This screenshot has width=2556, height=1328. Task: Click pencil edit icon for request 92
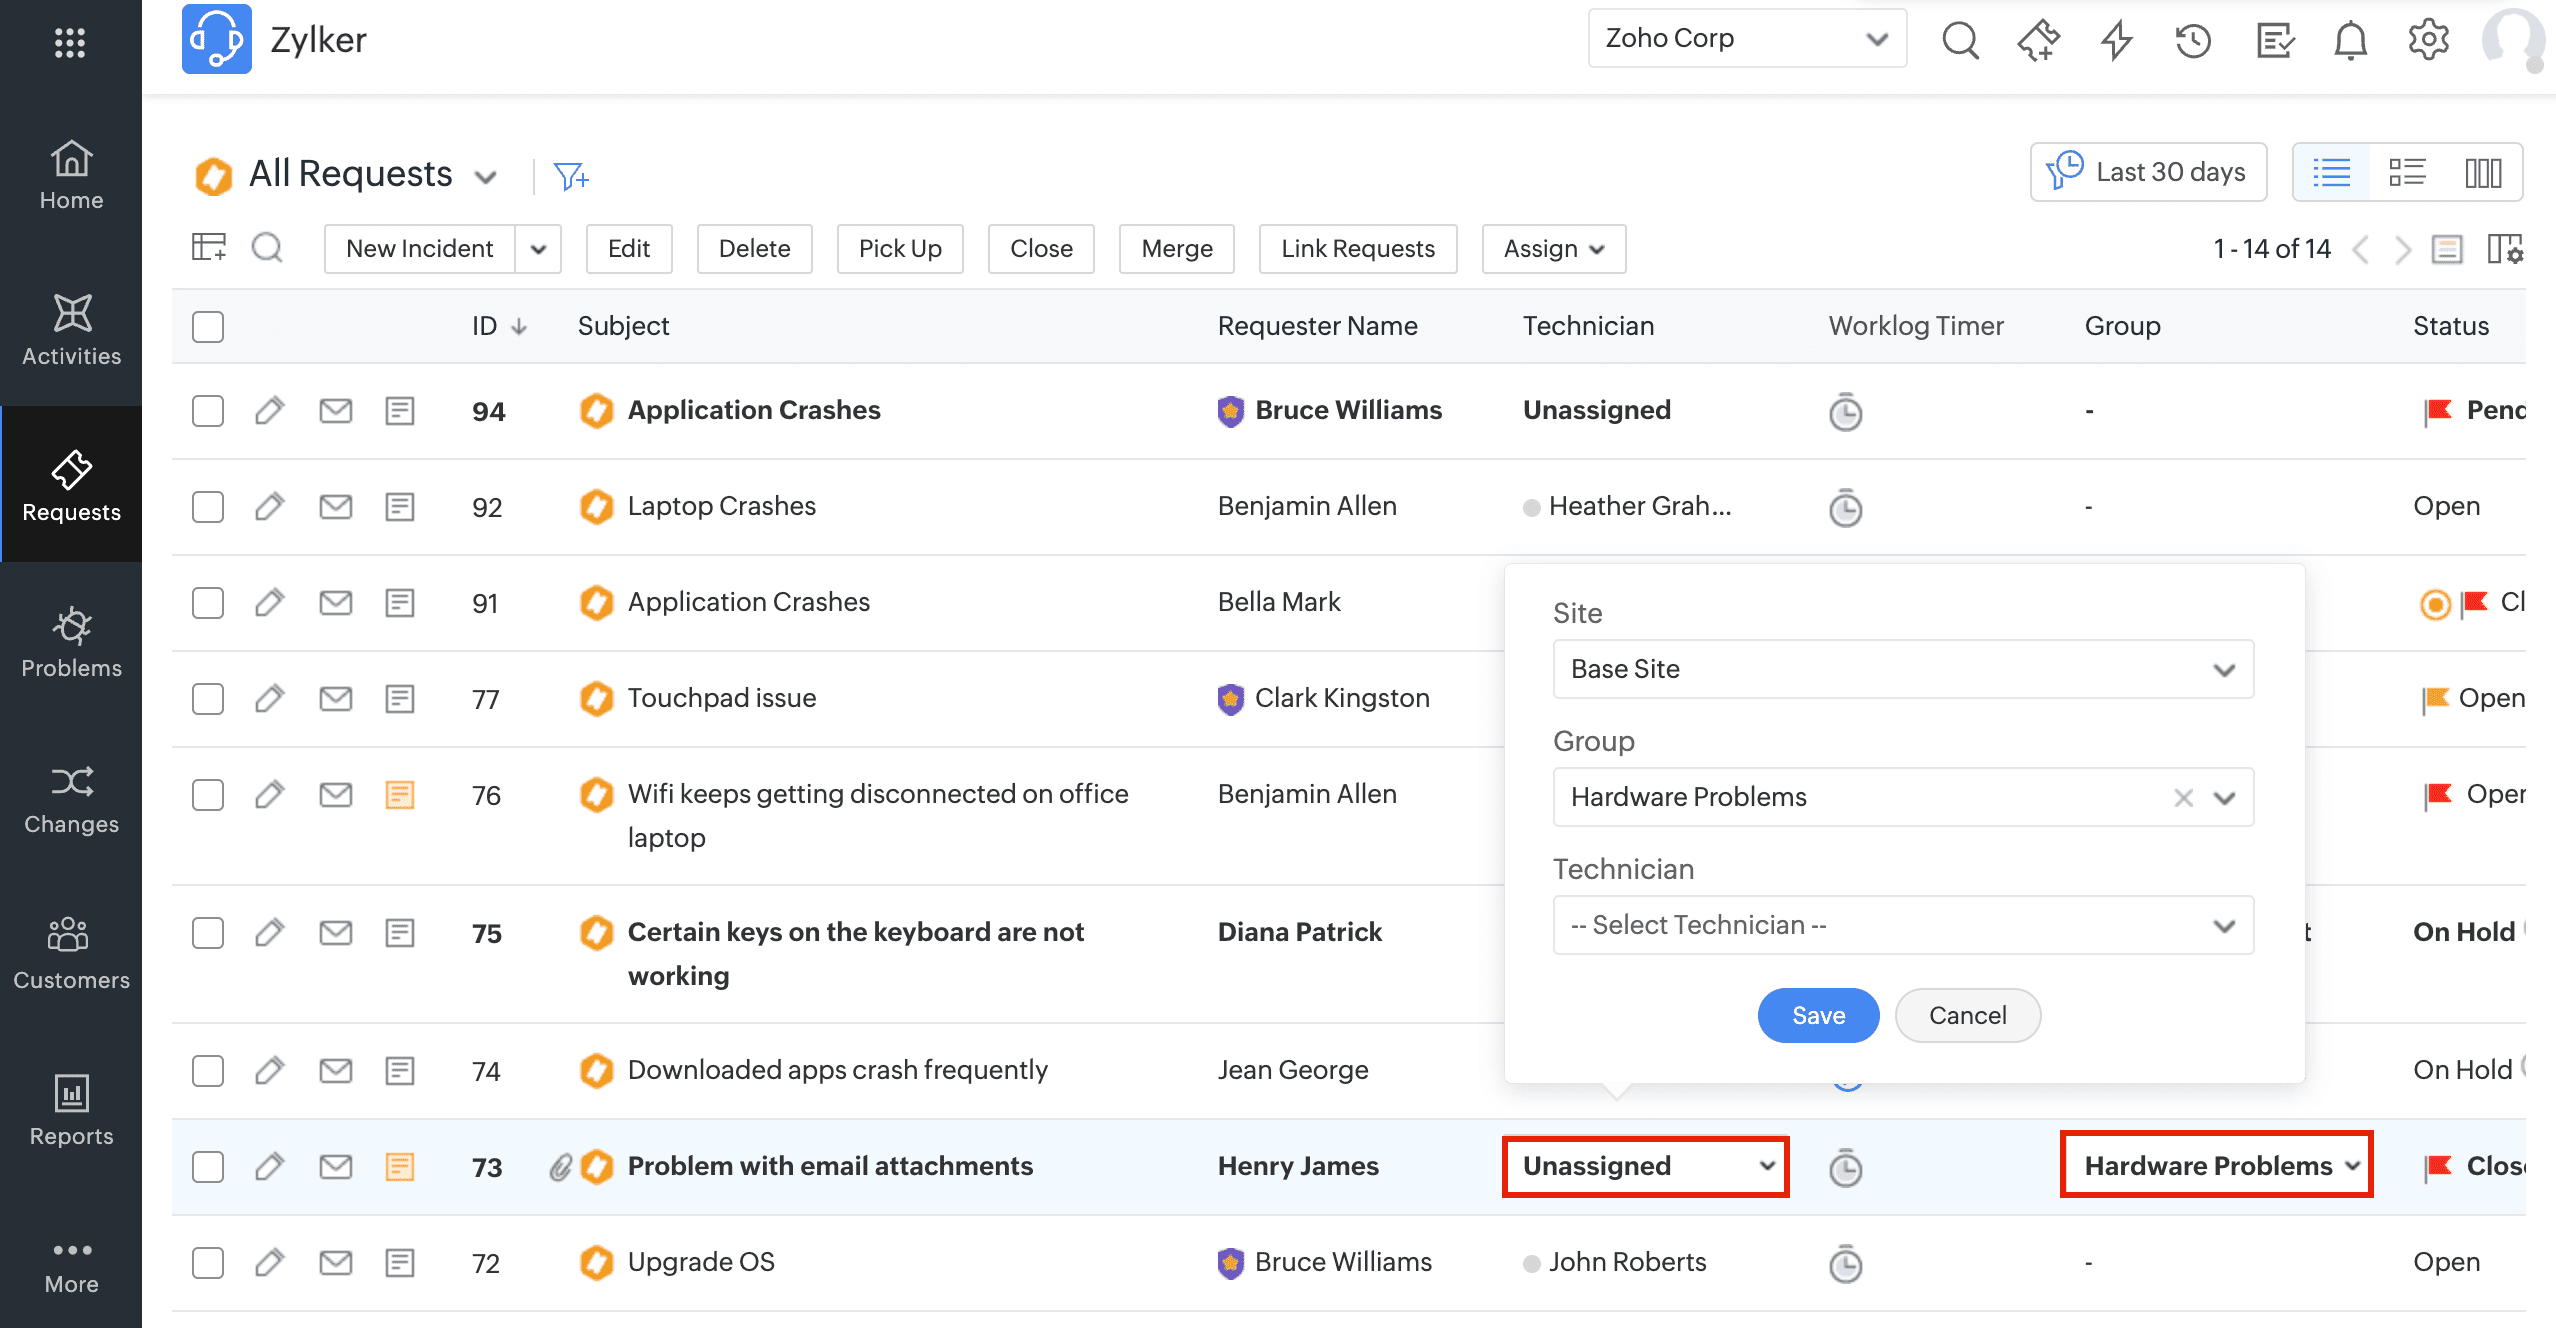click(269, 507)
